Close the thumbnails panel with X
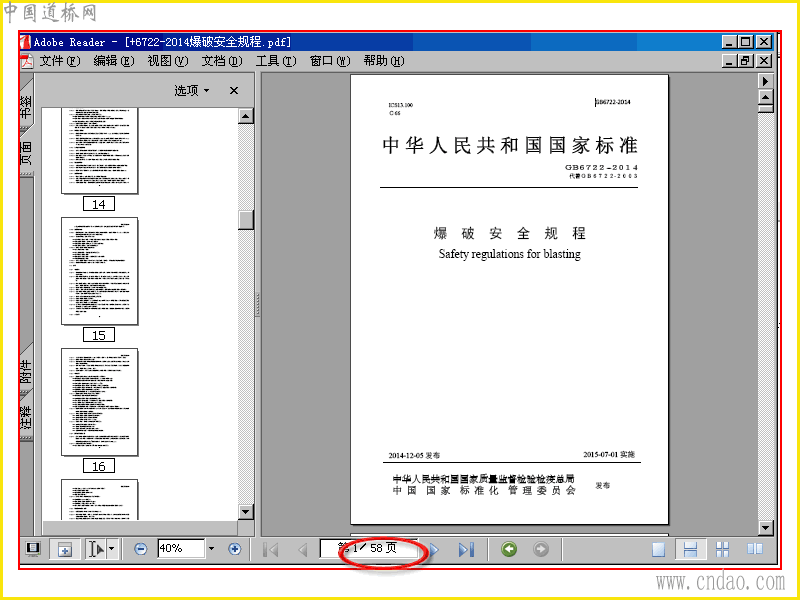800x600 pixels. pyautogui.click(x=234, y=90)
